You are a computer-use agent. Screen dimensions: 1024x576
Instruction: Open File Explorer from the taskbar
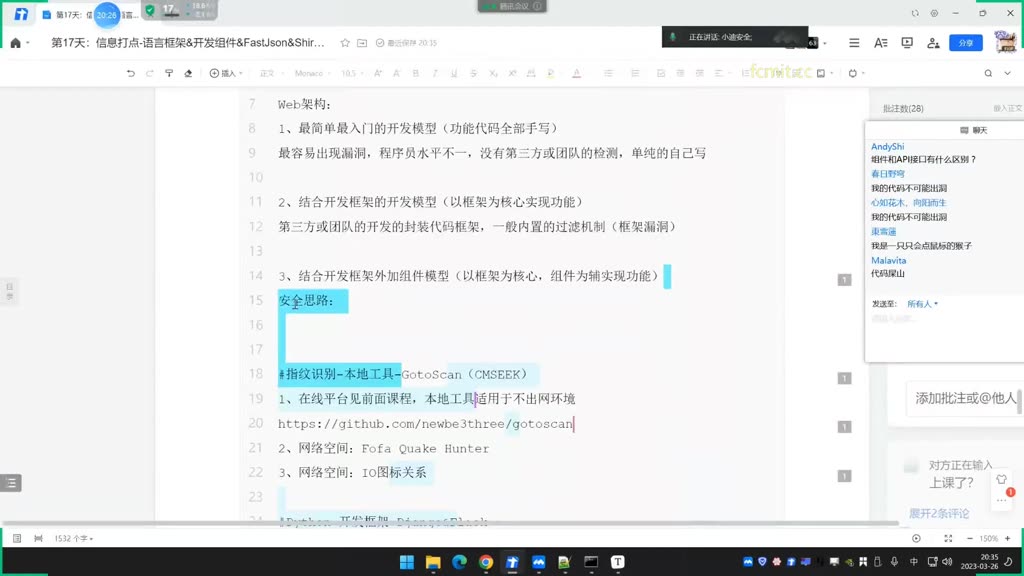(433, 562)
